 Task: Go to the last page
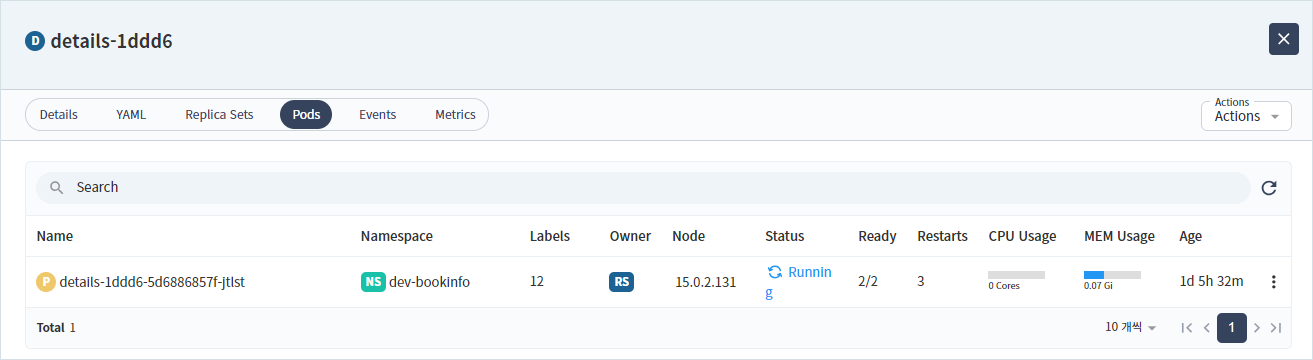pos(1275,328)
